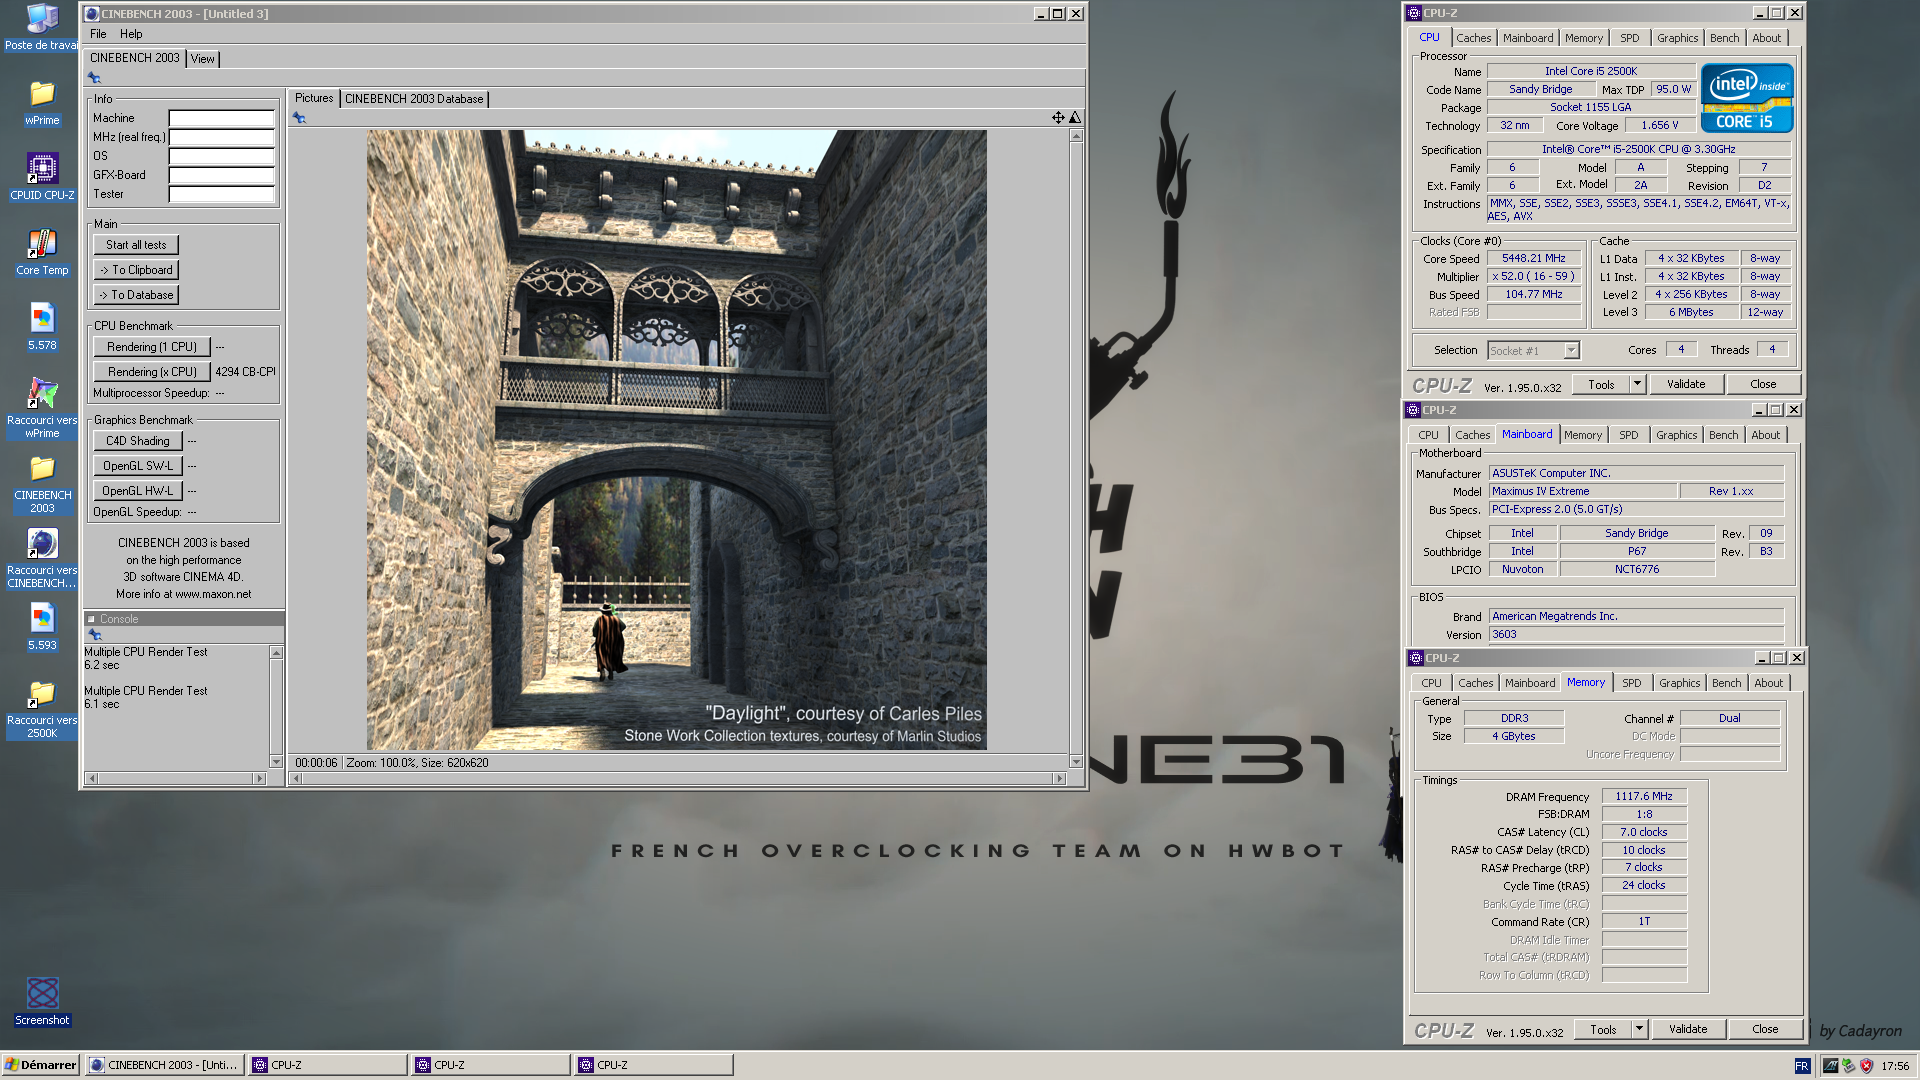This screenshot has height=1080, width=1920.
Task: Open Tools dropdown arrow in top CPU-Z
Action: (1637, 385)
